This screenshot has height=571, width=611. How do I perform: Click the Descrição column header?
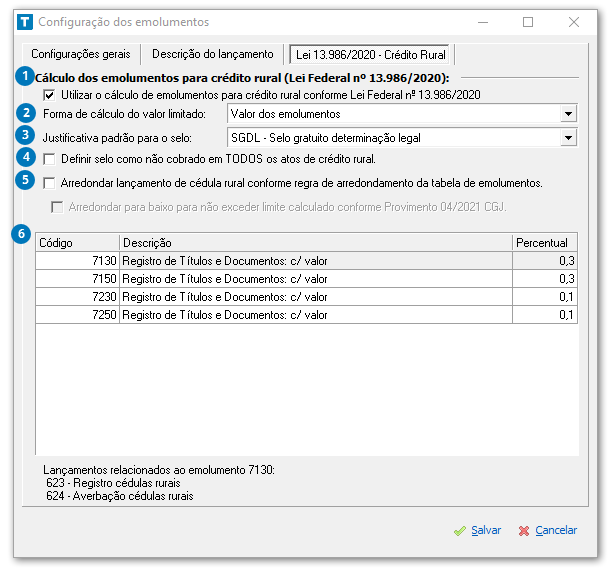point(316,243)
